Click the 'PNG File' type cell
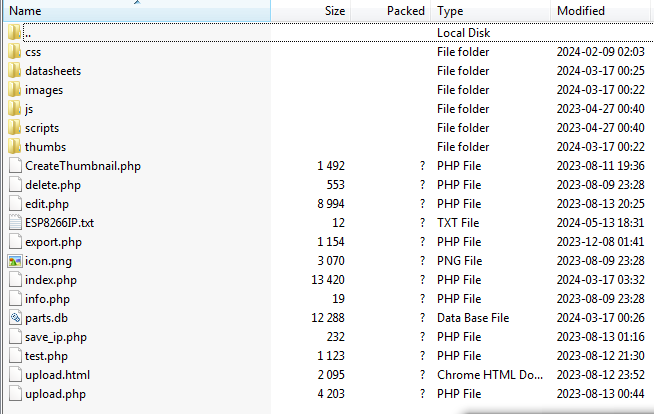Screen dimensions: 654x414 pyautogui.click(x=460, y=261)
